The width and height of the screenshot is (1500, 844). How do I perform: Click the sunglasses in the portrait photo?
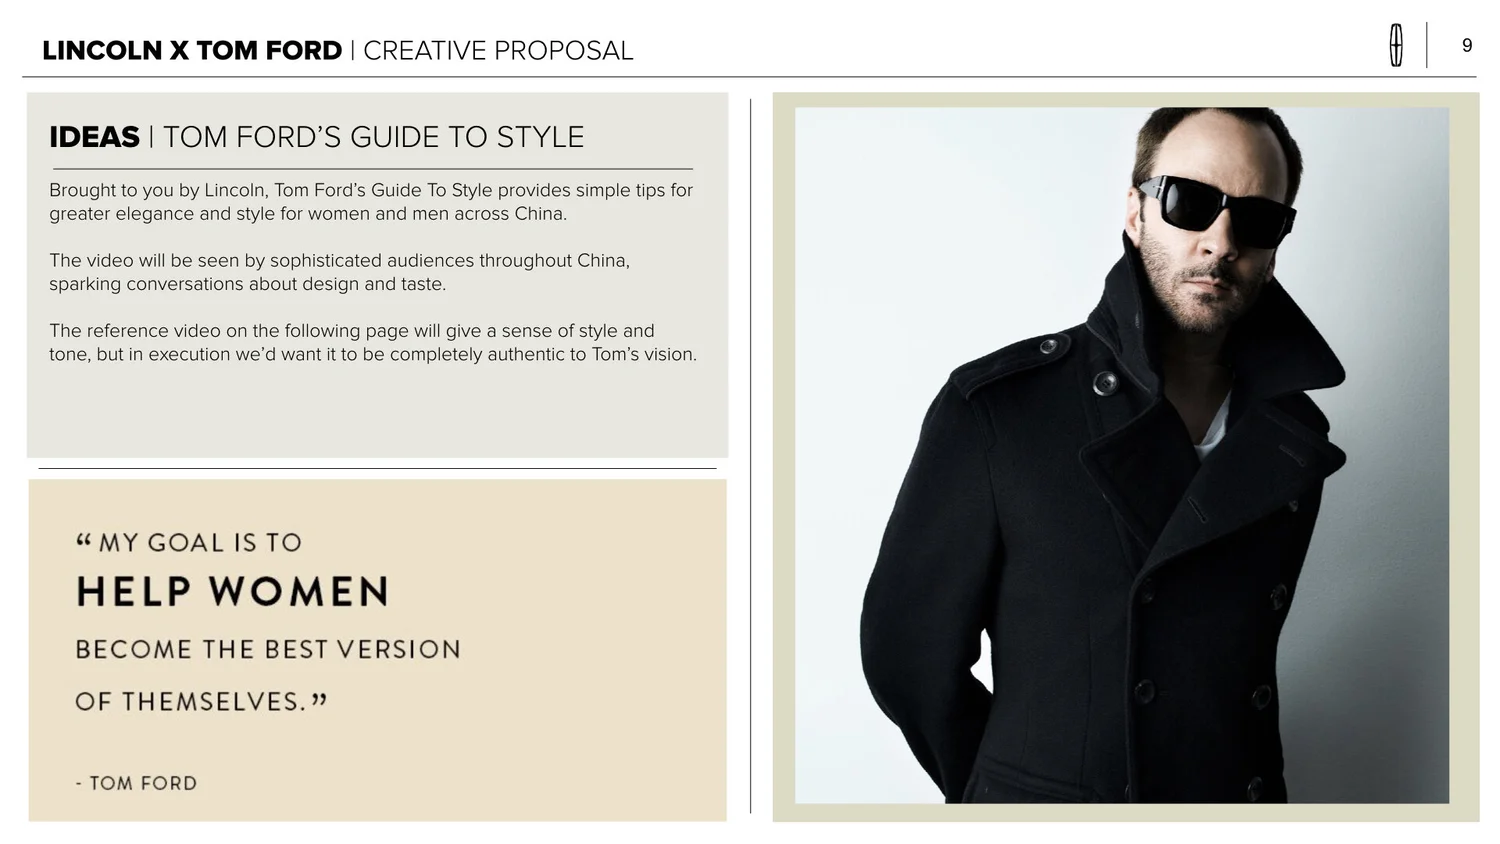(x=1216, y=210)
